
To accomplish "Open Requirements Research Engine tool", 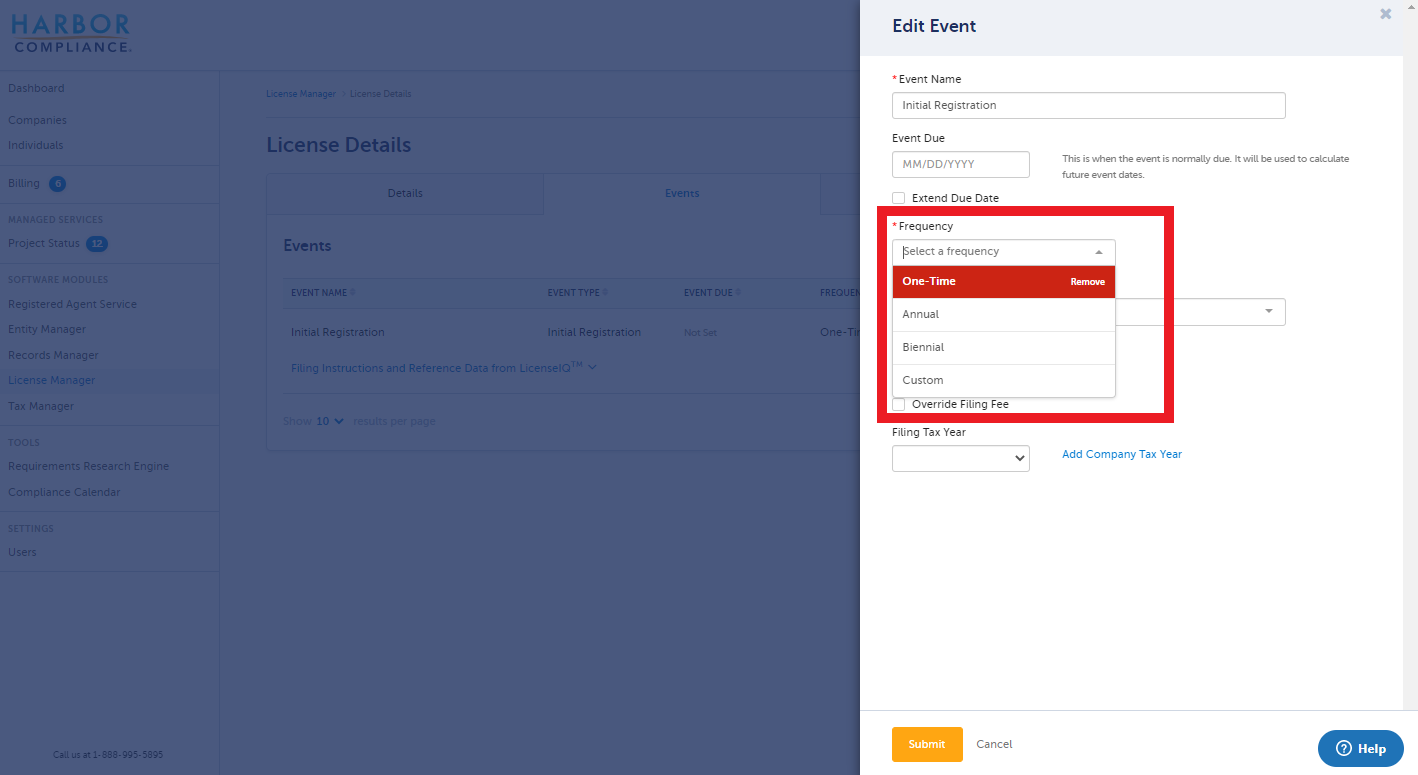I will (x=89, y=466).
